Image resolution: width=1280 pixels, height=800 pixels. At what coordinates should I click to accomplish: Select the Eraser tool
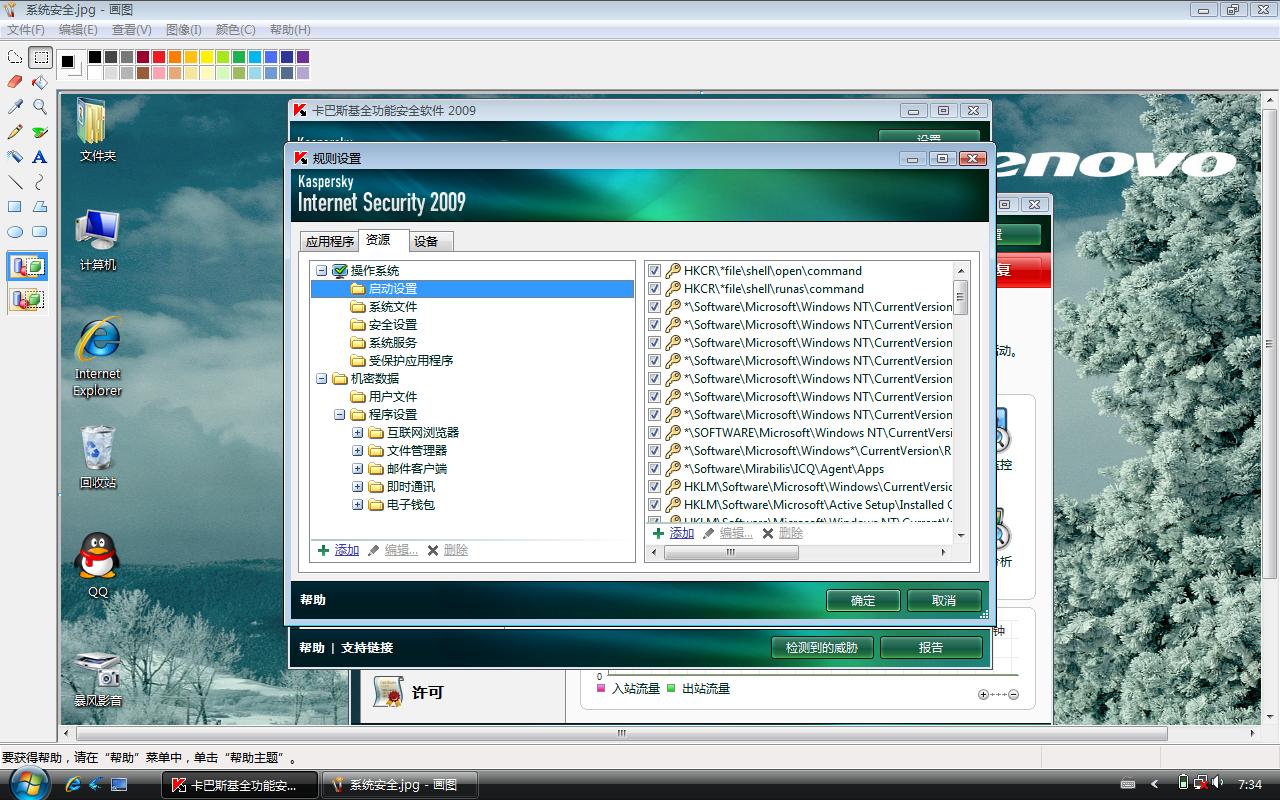point(15,82)
